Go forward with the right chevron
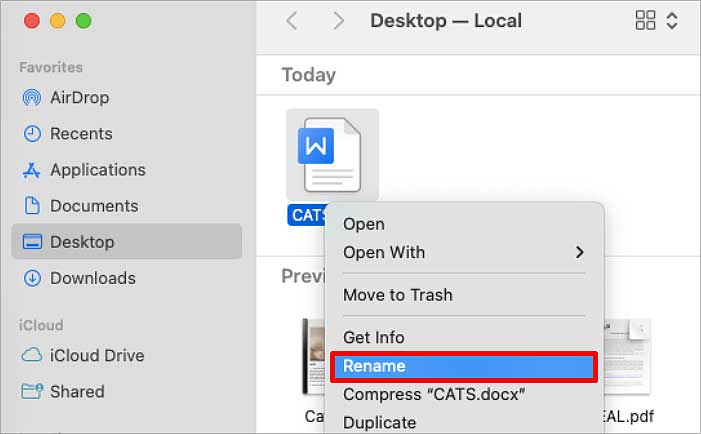This screenshot has width=701, height=434. pos(338,21)
